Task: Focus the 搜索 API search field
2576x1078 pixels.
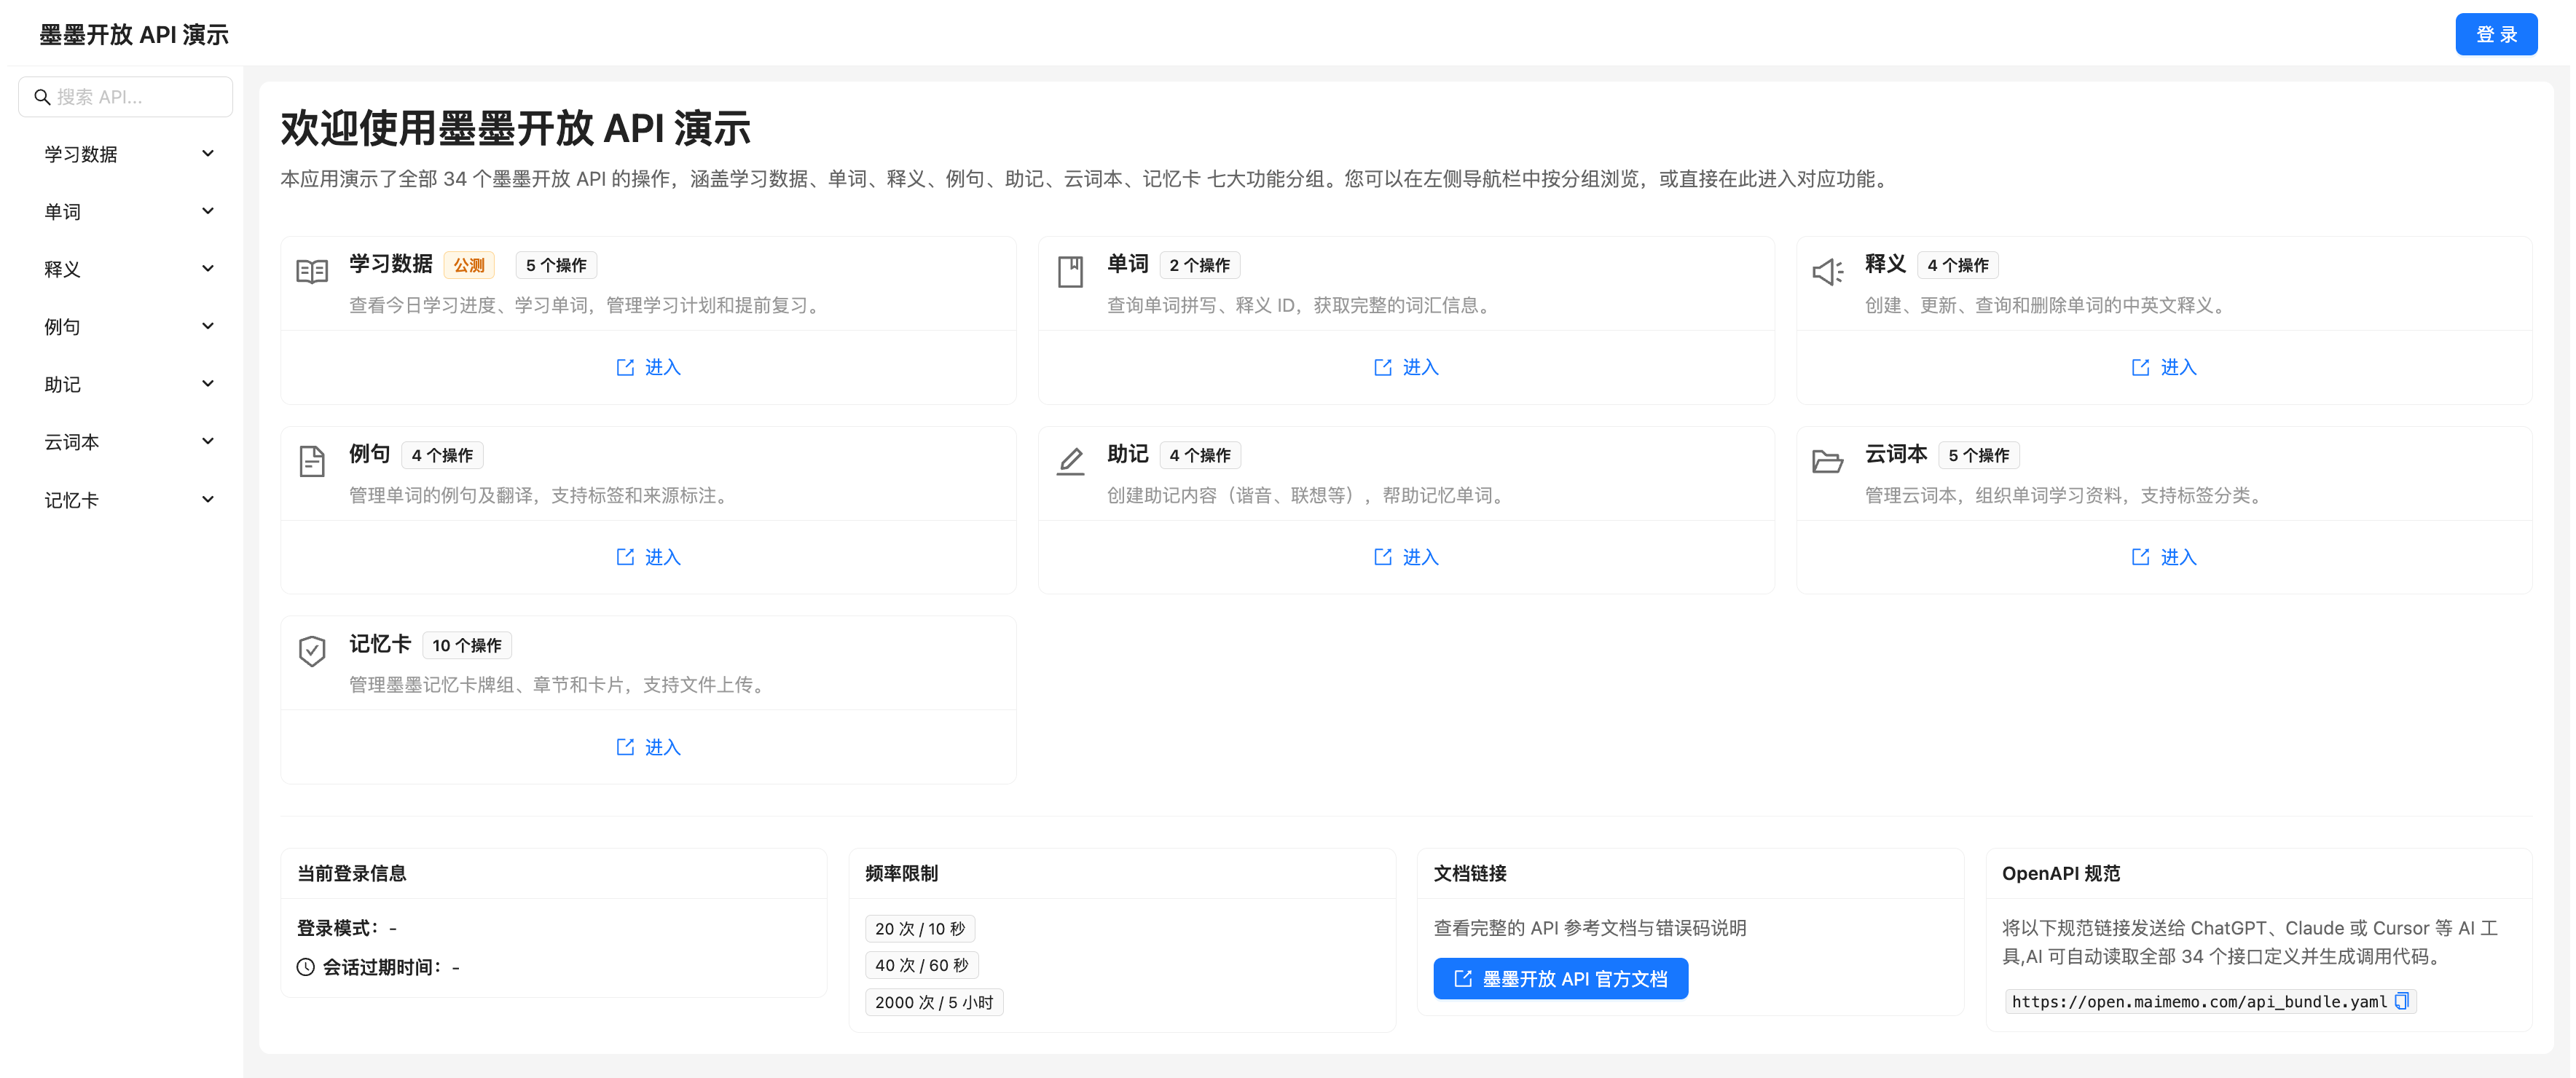Action: (126, 97)
